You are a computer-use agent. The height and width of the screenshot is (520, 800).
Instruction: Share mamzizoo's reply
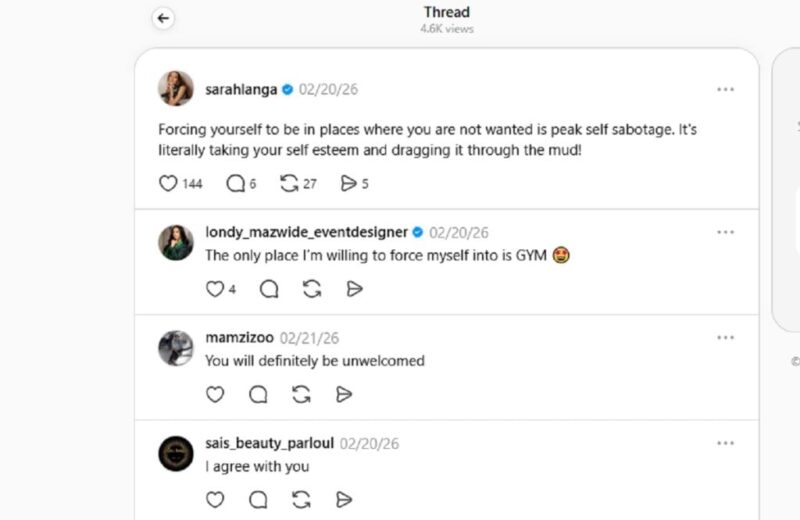coord(344,394)
